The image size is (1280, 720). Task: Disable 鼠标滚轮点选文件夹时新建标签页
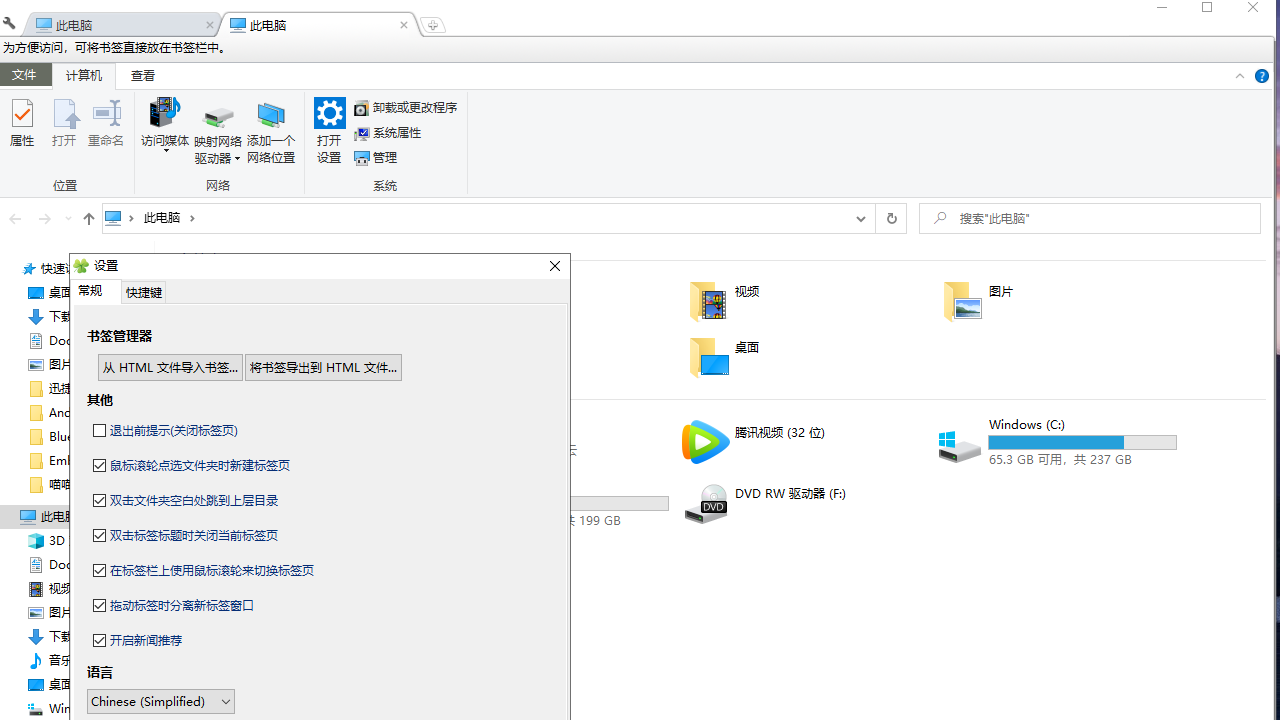coord(99,465)
